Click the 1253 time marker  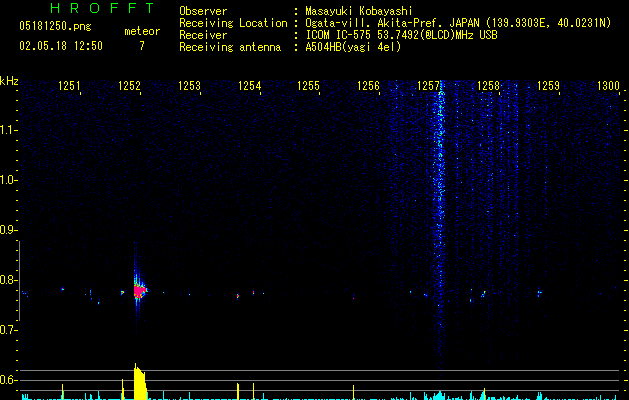click(189, 86)
